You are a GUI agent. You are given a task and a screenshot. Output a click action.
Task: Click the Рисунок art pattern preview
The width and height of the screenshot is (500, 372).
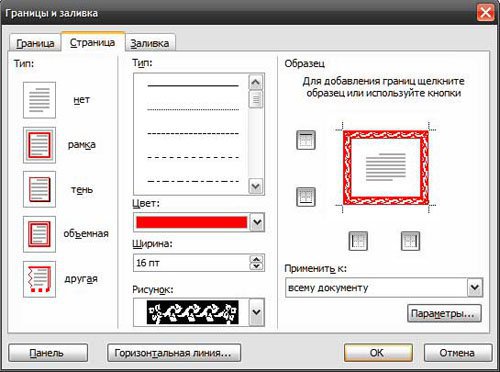click(x=193, y=312)
